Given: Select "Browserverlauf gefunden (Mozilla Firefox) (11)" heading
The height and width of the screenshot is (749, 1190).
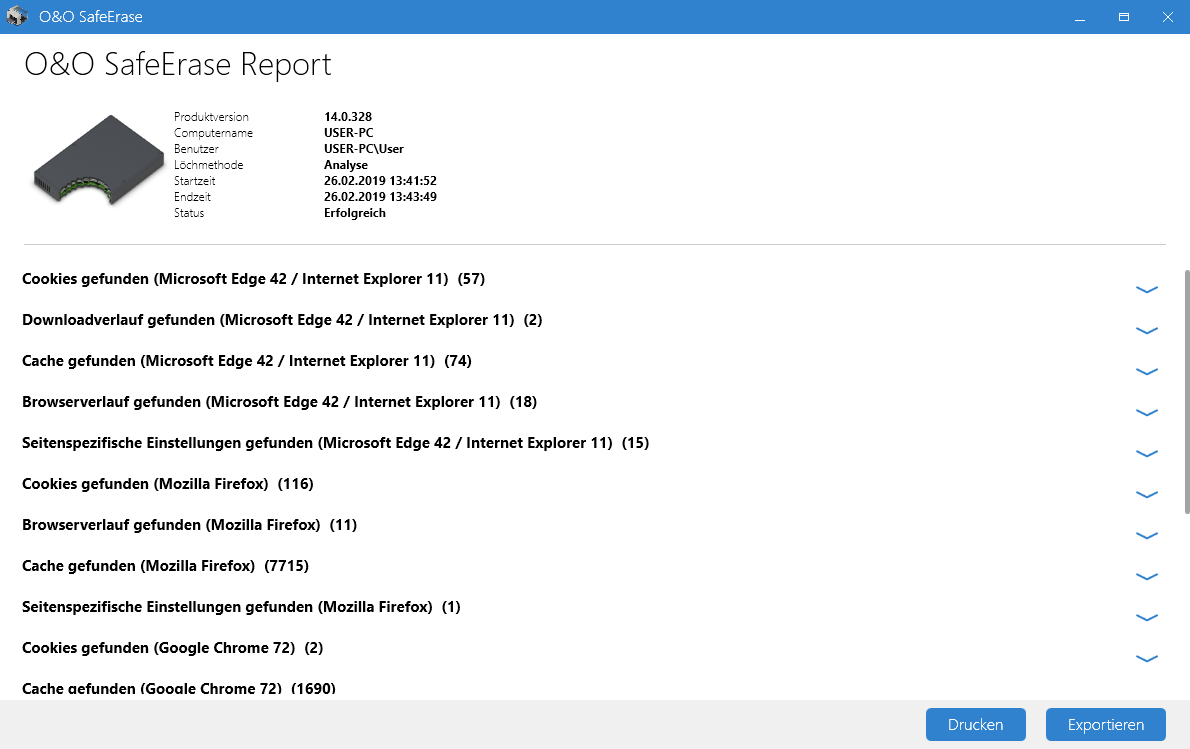Looking at the screenshot, I should (190, 525).
